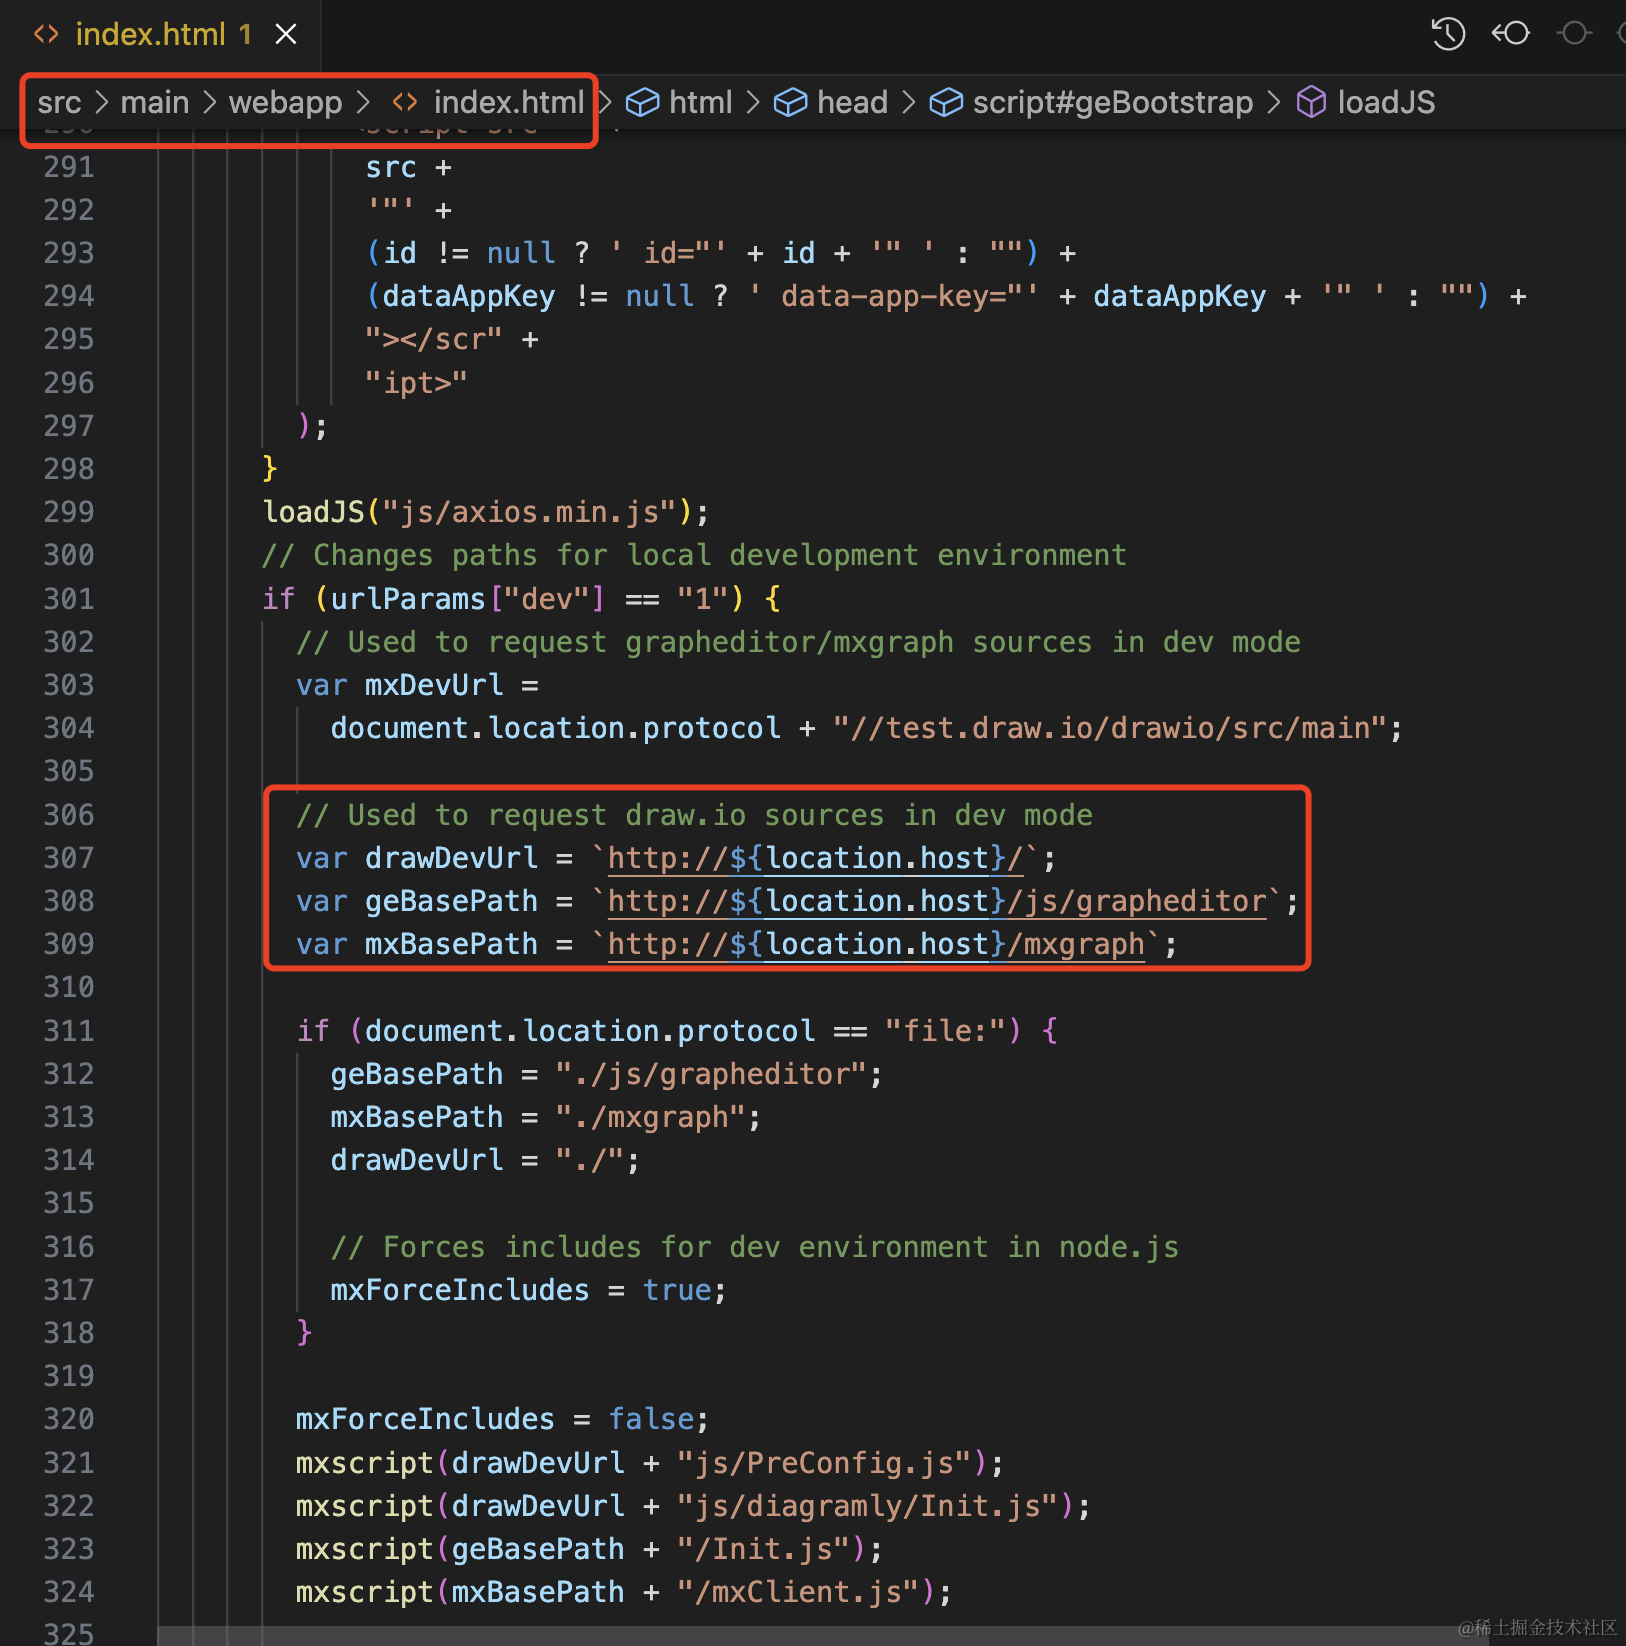Click line number 301 in gutter
Image resolution: width=1626 pixels, height=1646 pixels.
68,599
